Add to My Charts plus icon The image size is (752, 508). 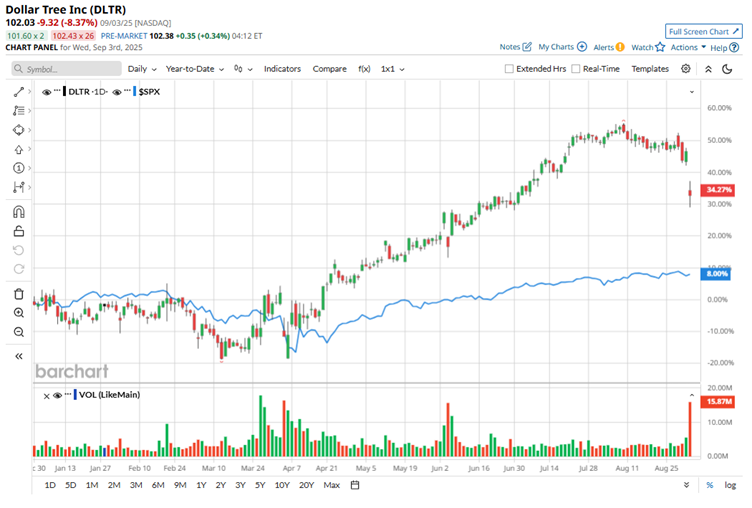(x=582, y=47)
